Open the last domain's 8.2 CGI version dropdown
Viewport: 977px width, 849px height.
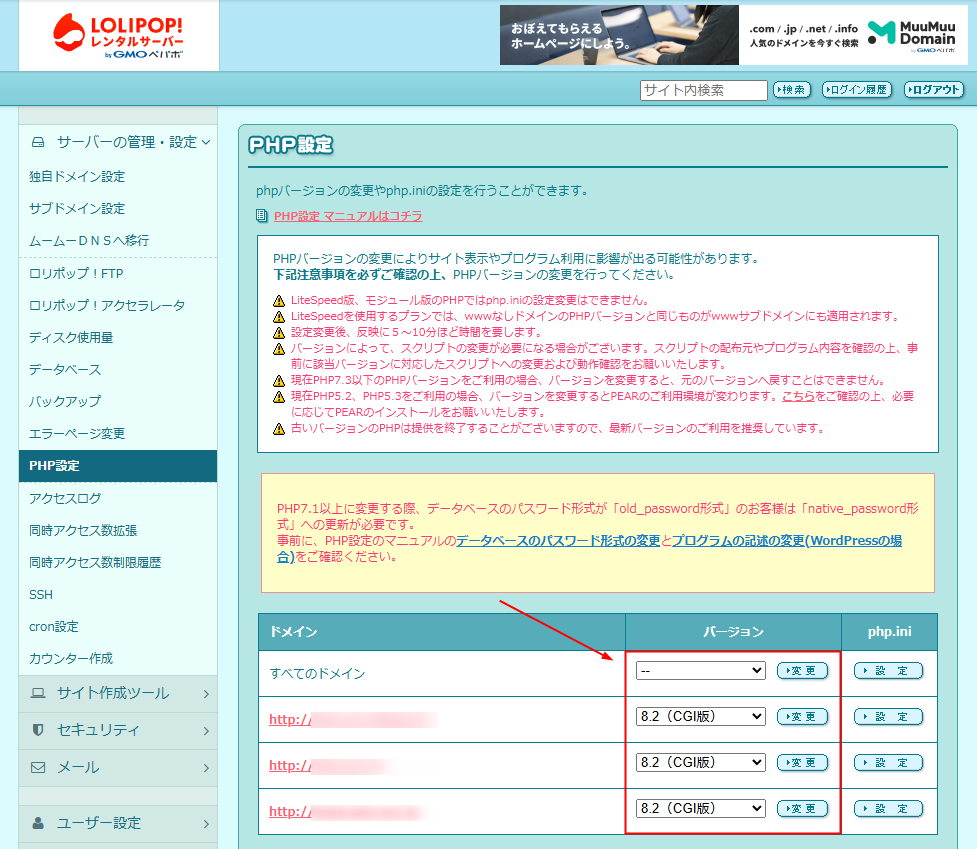pyautogui.click(x=700, y=809)
